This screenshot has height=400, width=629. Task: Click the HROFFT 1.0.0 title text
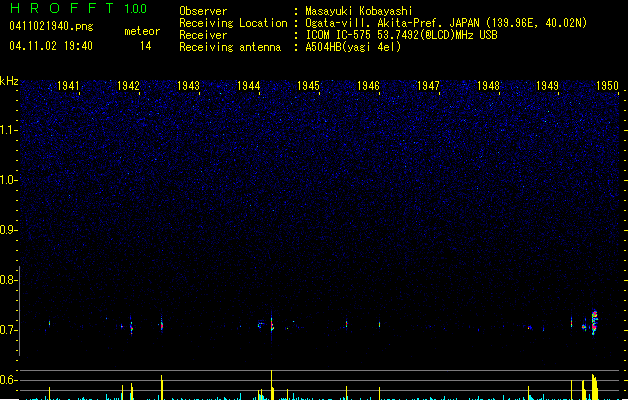(x=78, y=8)
